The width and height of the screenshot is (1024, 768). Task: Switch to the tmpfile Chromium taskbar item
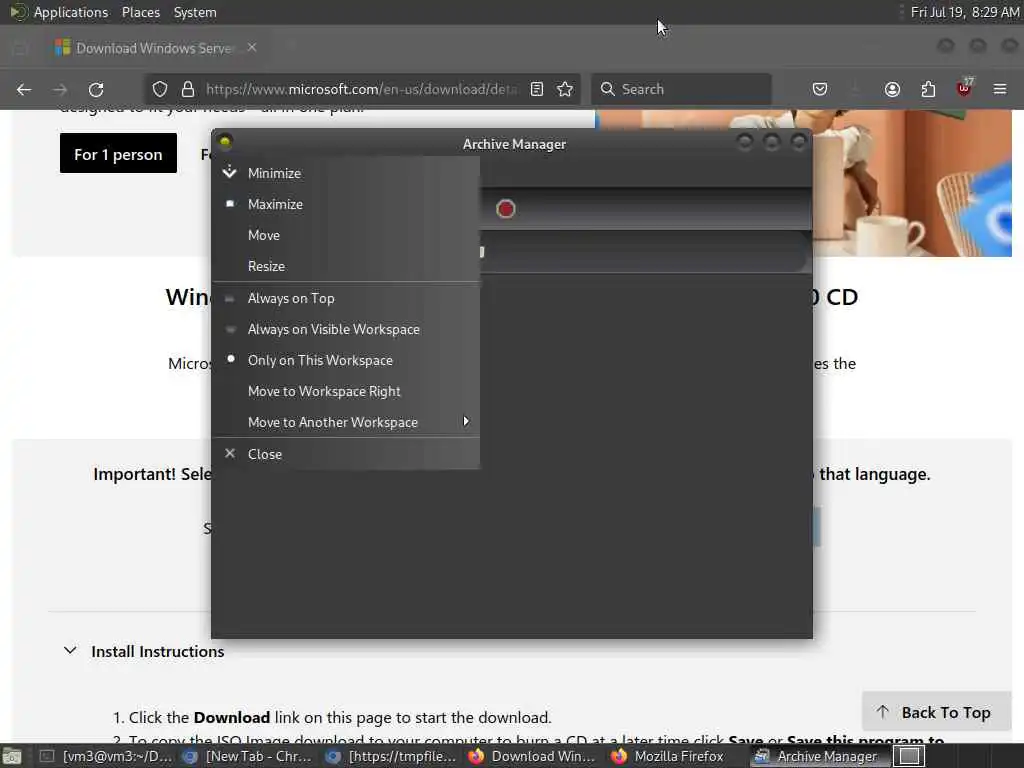[392, 756]
